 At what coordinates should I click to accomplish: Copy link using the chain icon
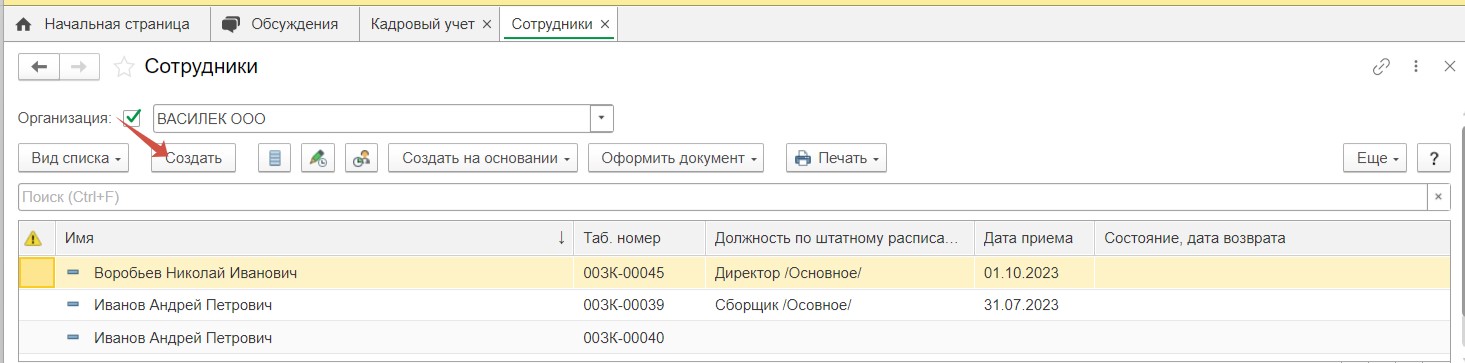point(1382,67)
